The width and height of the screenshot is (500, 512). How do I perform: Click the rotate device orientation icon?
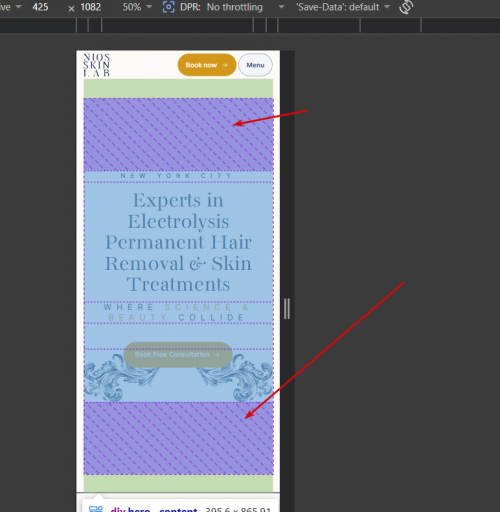tap(406, 7)
